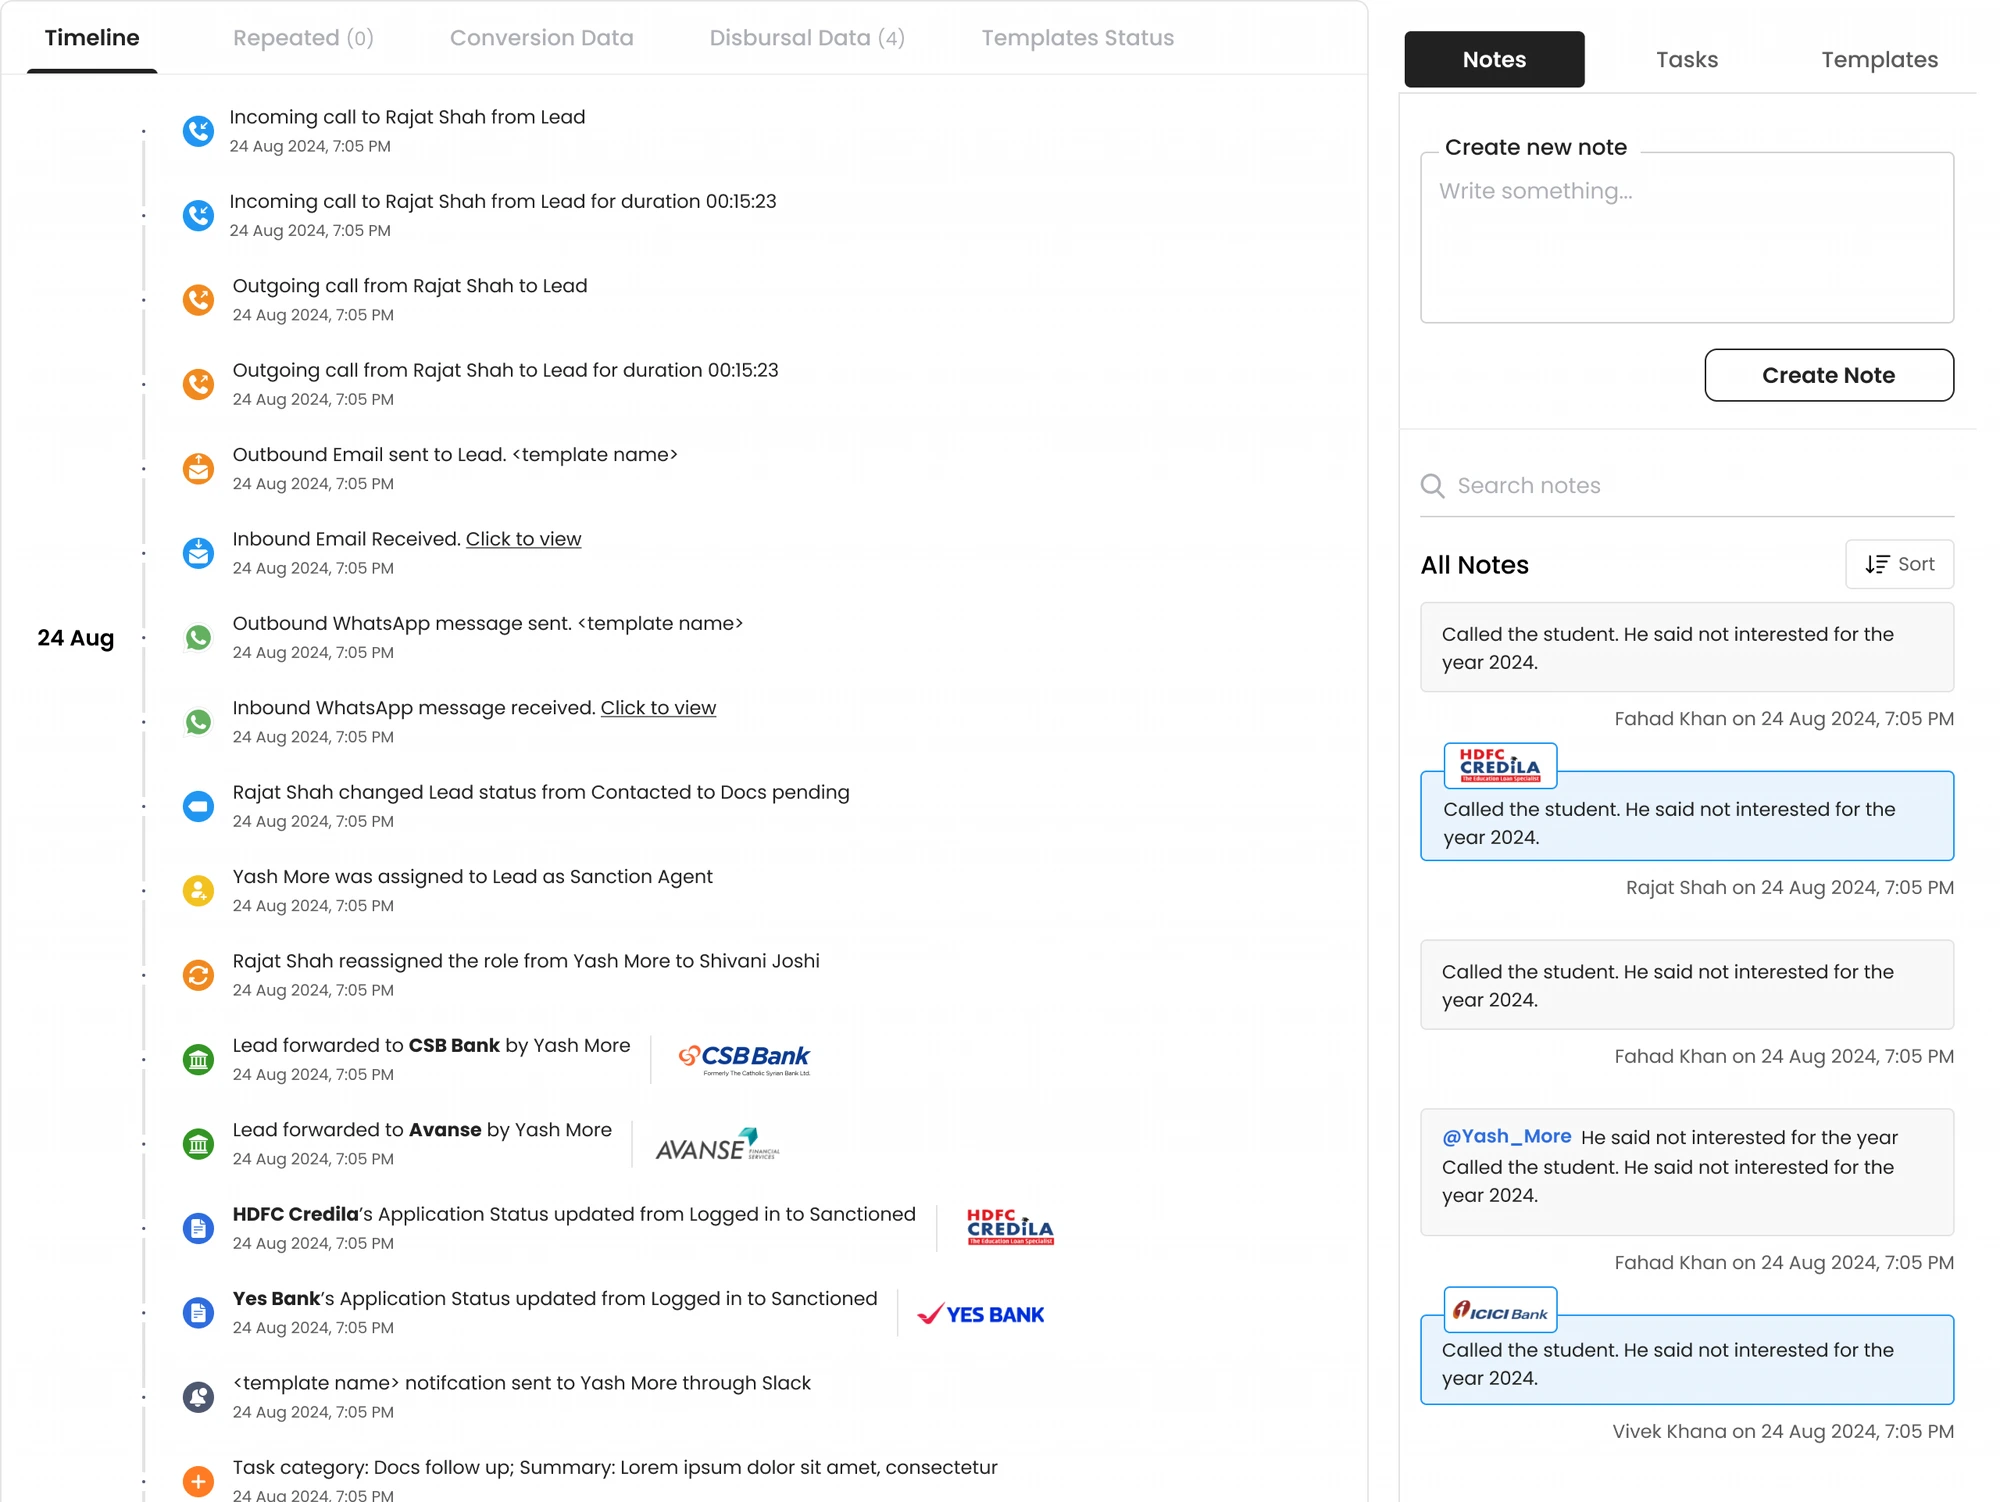Switch to the Timeline tab
Image resolution: width=2000 pixels, height=1502 pixels.
pyautogui.click(x=92, y=38)
